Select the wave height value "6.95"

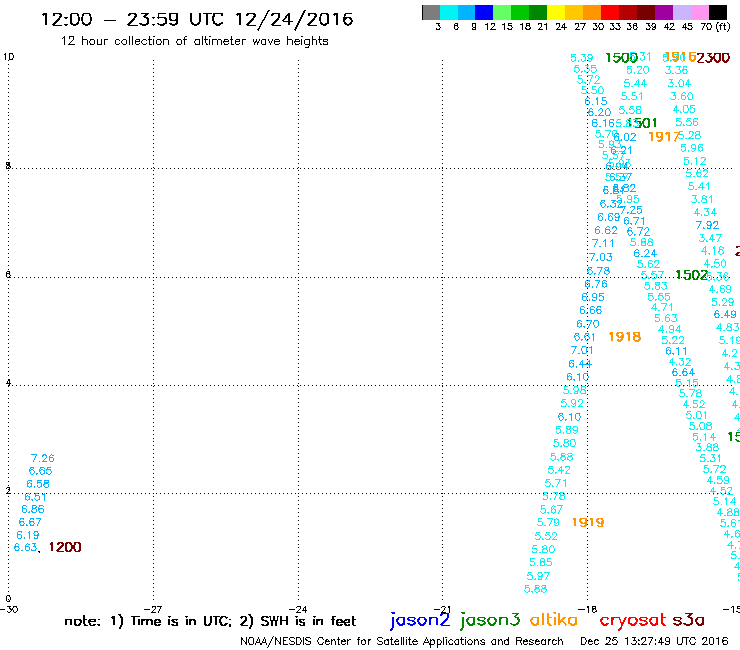(x=593, y=297)
